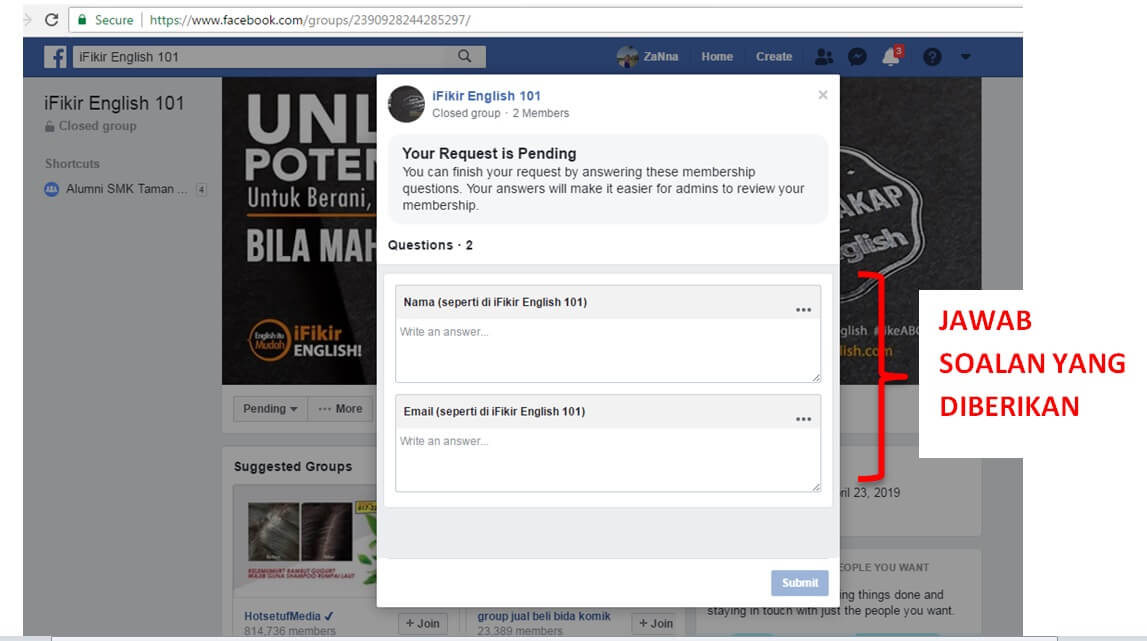Open the Pending dropdown button

270,409
